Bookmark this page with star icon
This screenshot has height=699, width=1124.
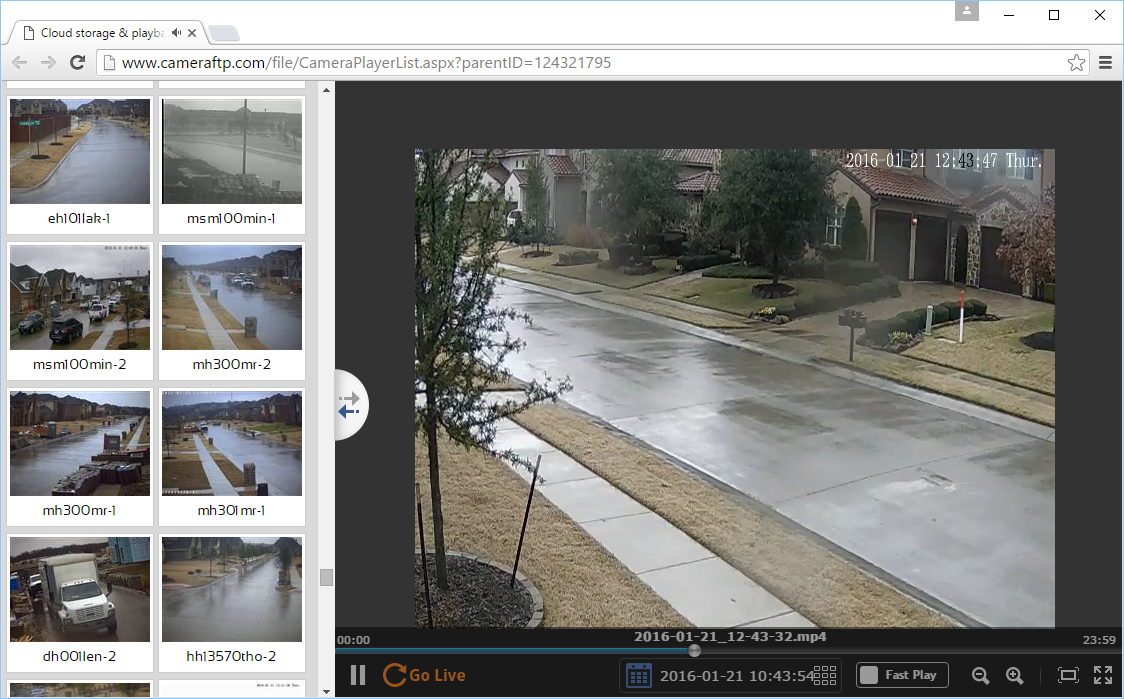click(1076, 63)
